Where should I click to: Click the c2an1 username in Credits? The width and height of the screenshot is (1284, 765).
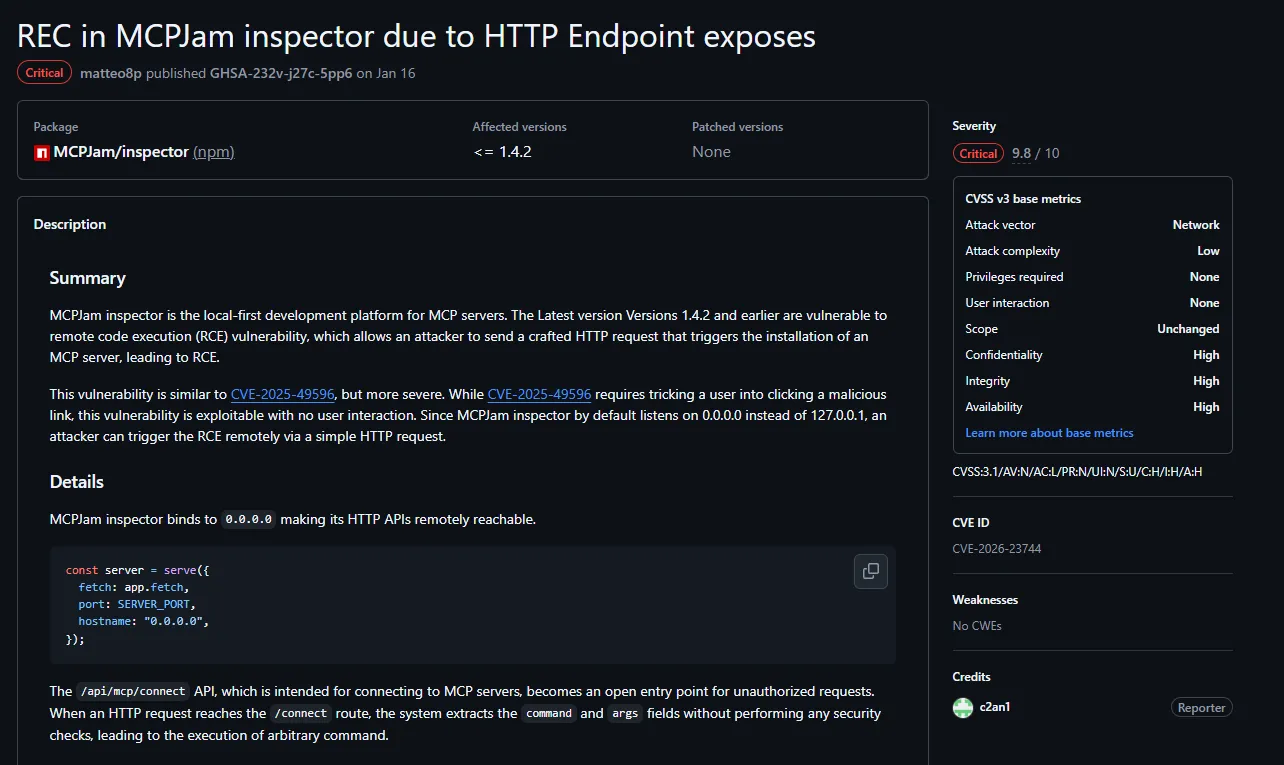pyautogui.click(x=995, y=707)
